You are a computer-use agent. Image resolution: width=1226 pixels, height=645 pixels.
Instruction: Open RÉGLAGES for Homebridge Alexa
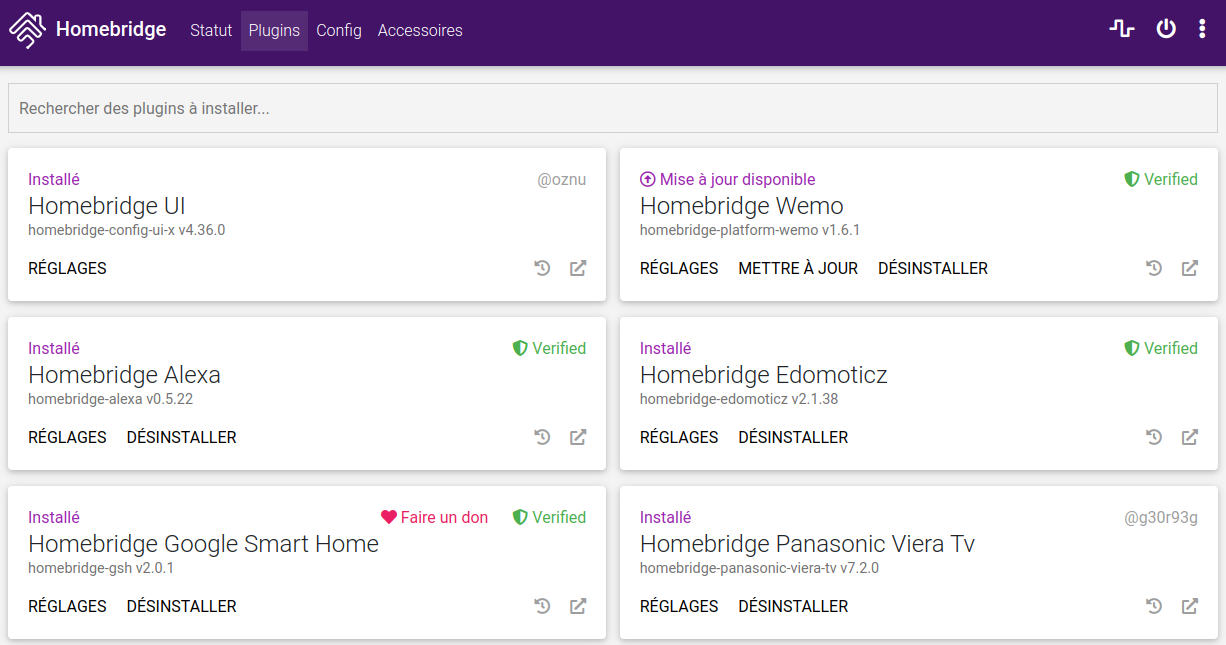67,437
